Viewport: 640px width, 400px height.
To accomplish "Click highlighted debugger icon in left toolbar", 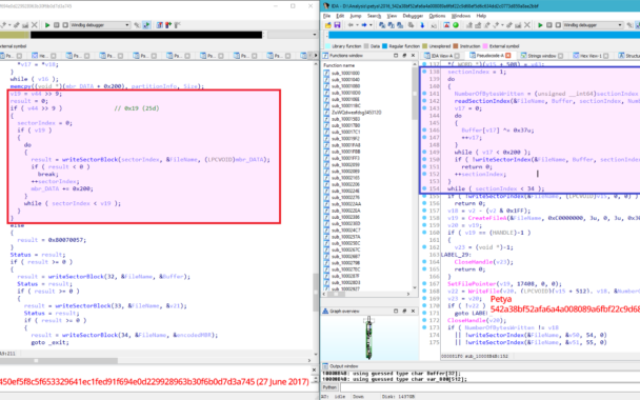I will (146, 25).
